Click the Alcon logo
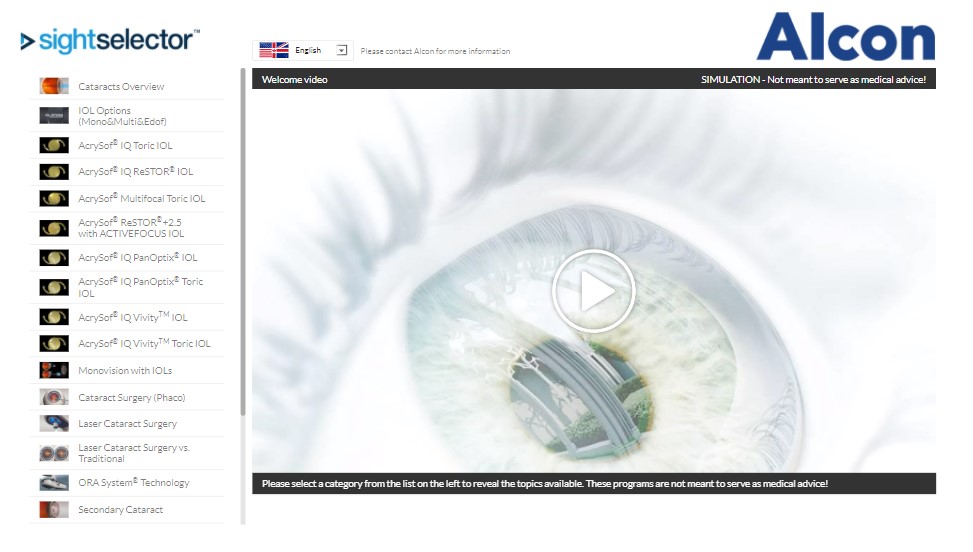 846,37
